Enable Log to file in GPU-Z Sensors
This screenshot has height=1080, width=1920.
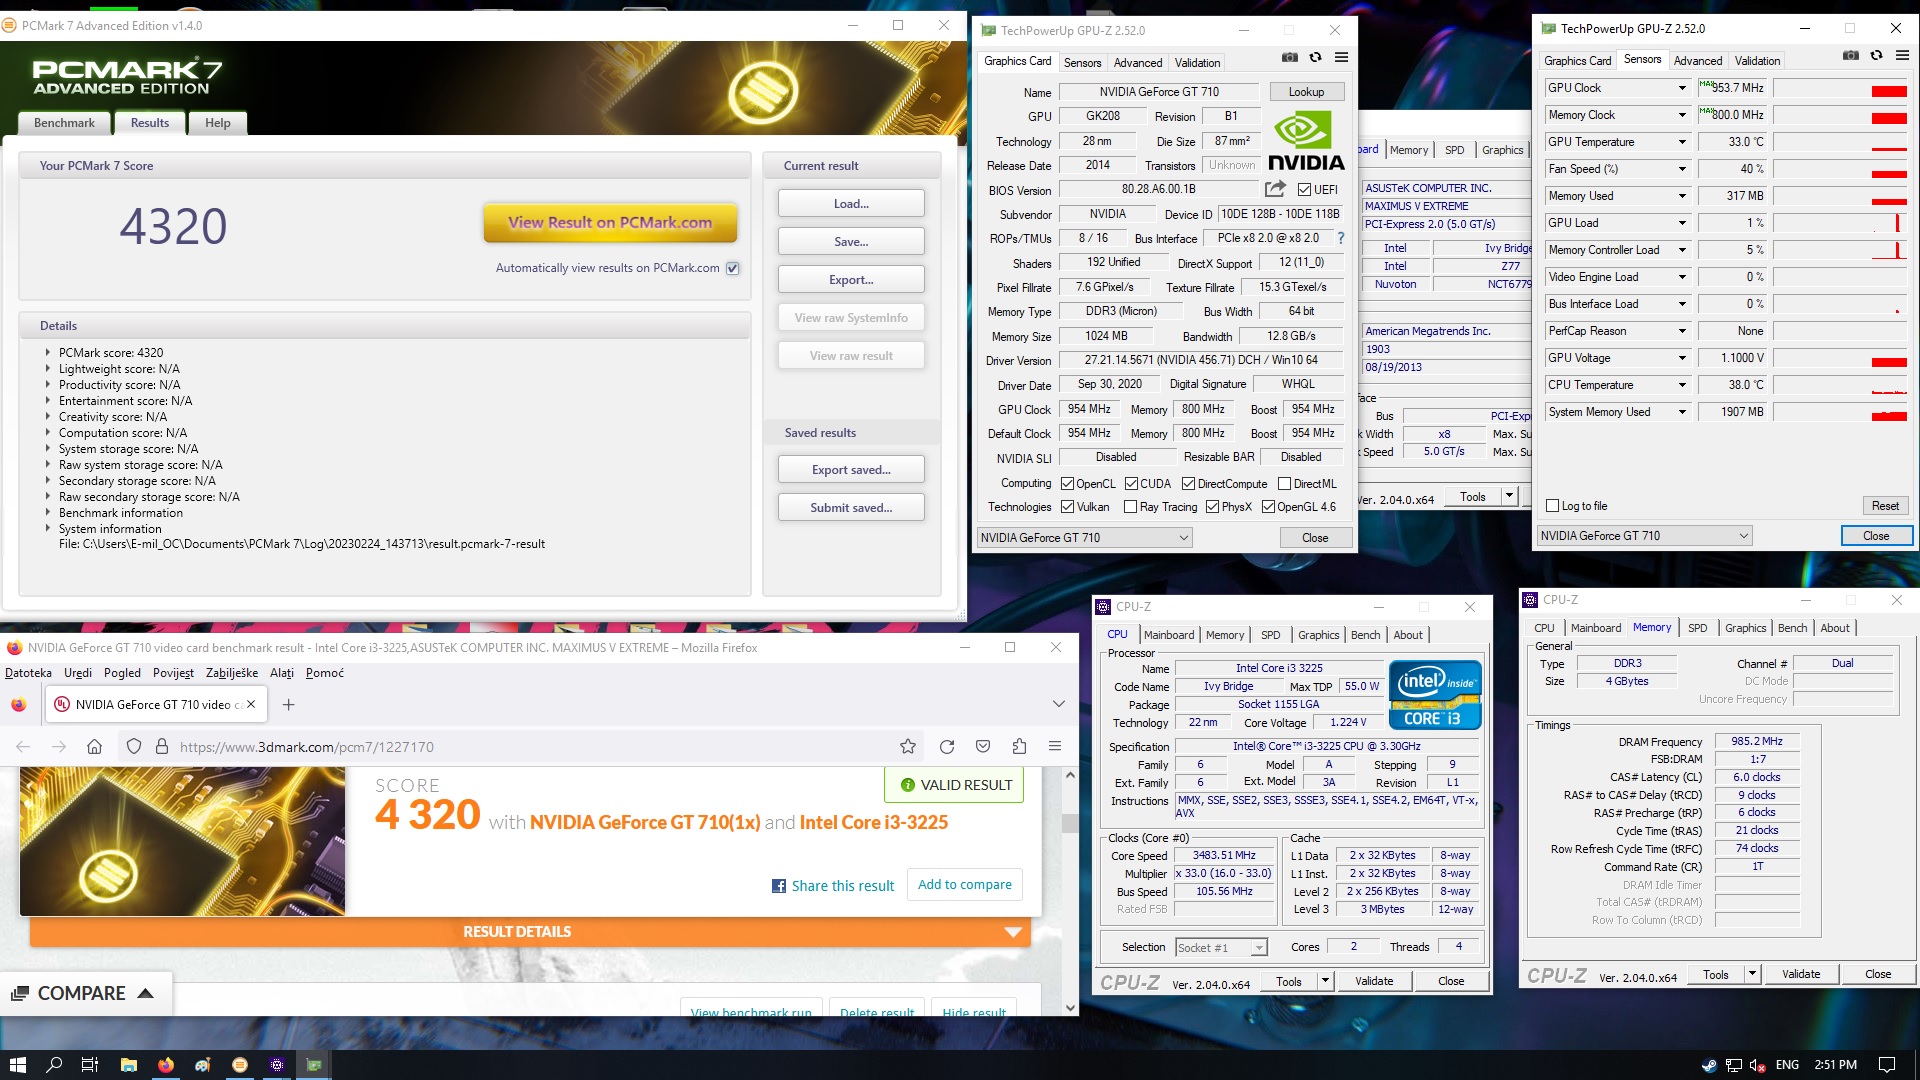[1553, 506]
